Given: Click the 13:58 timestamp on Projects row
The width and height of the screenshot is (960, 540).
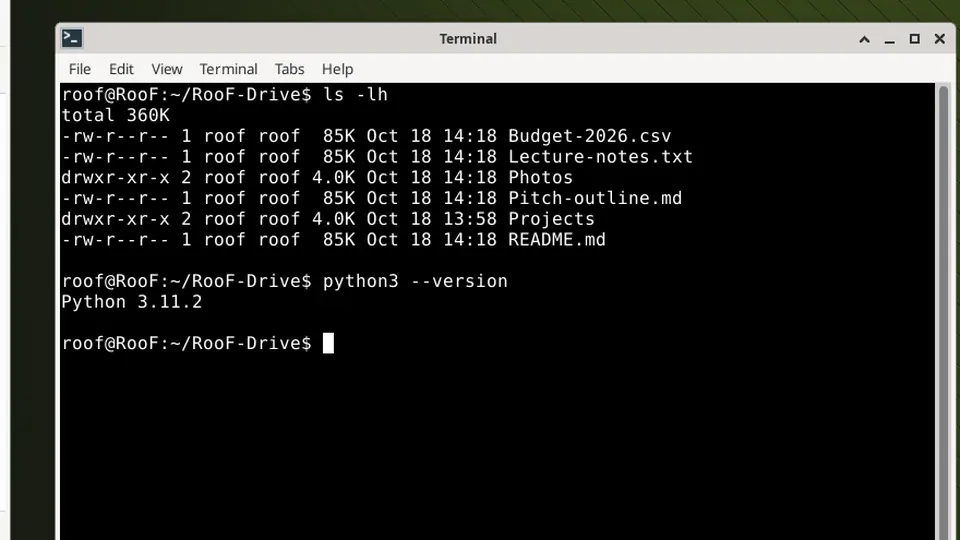Looking at the screenshot, I should click(x=470, y=219).
